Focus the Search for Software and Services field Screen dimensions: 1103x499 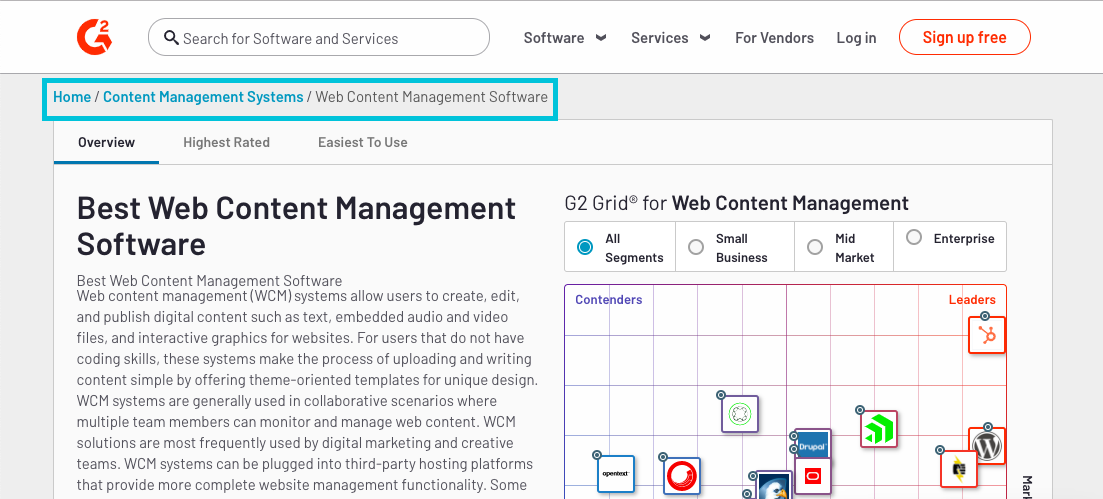pos(319,37)
